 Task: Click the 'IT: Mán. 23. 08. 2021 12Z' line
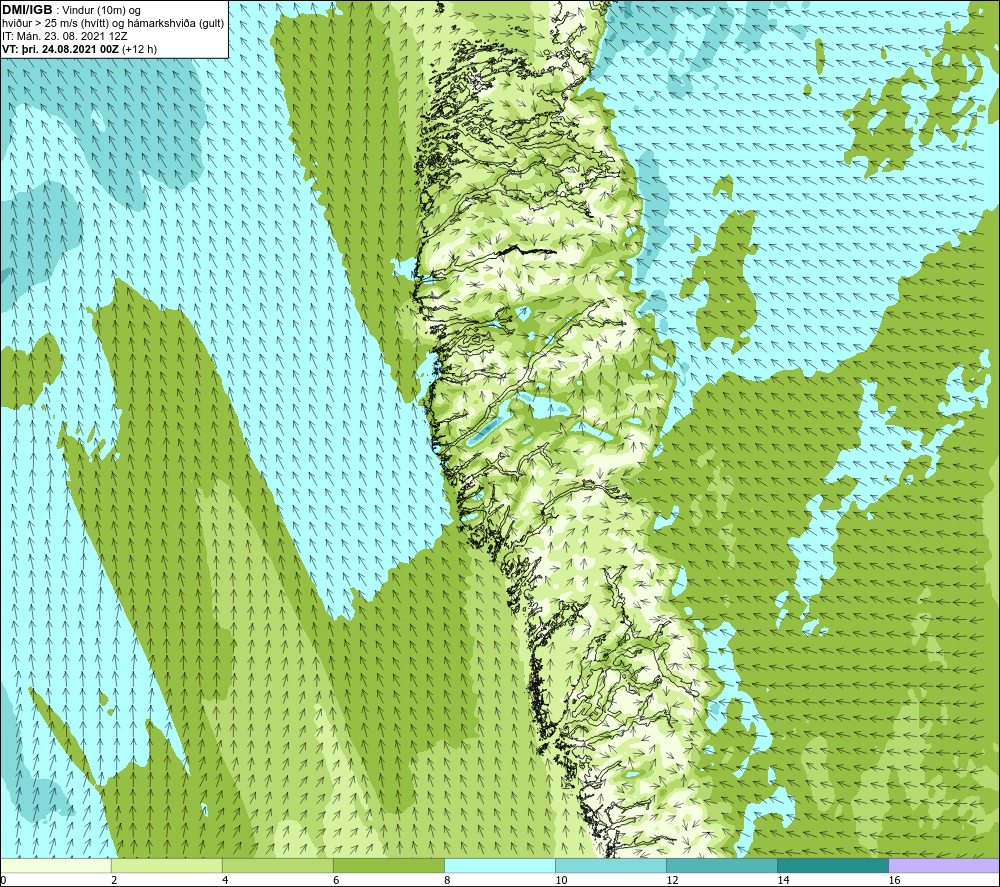pos(64,36)
